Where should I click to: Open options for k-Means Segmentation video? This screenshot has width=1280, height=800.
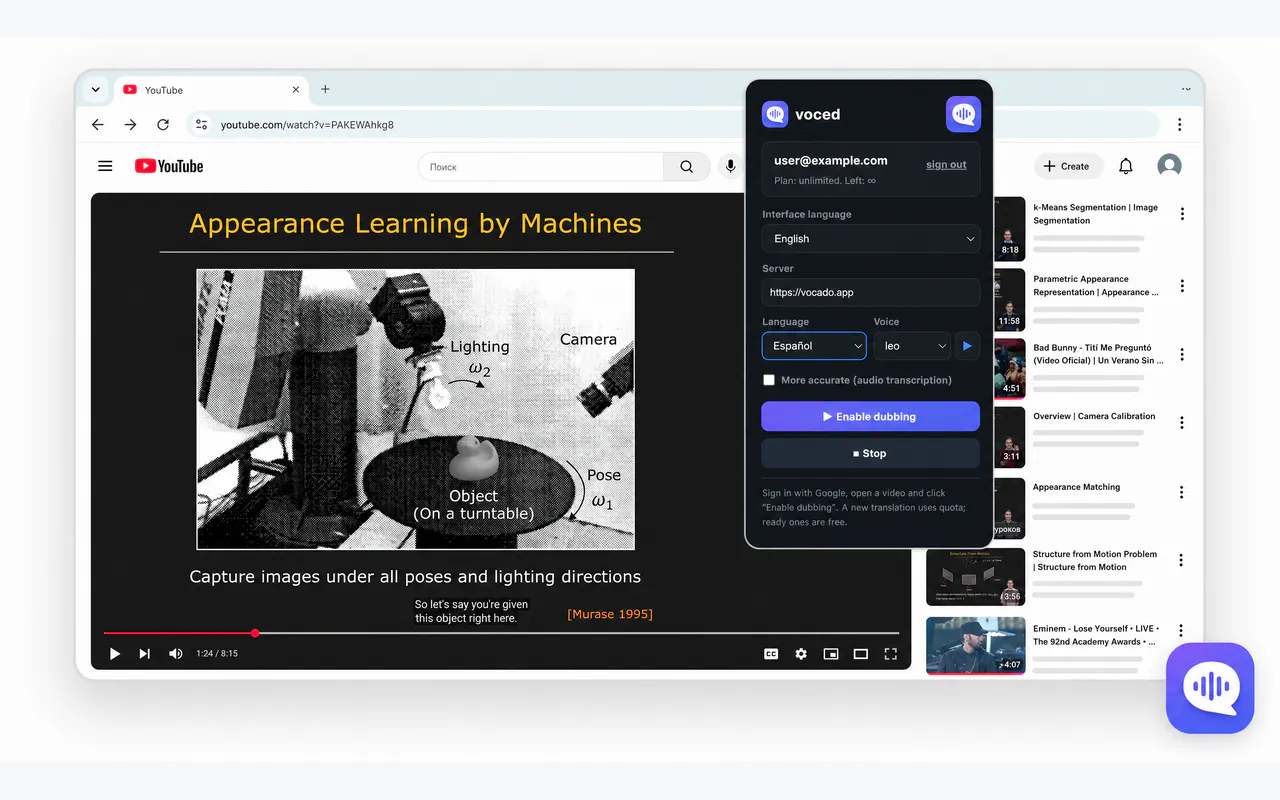click(1182, 214)
